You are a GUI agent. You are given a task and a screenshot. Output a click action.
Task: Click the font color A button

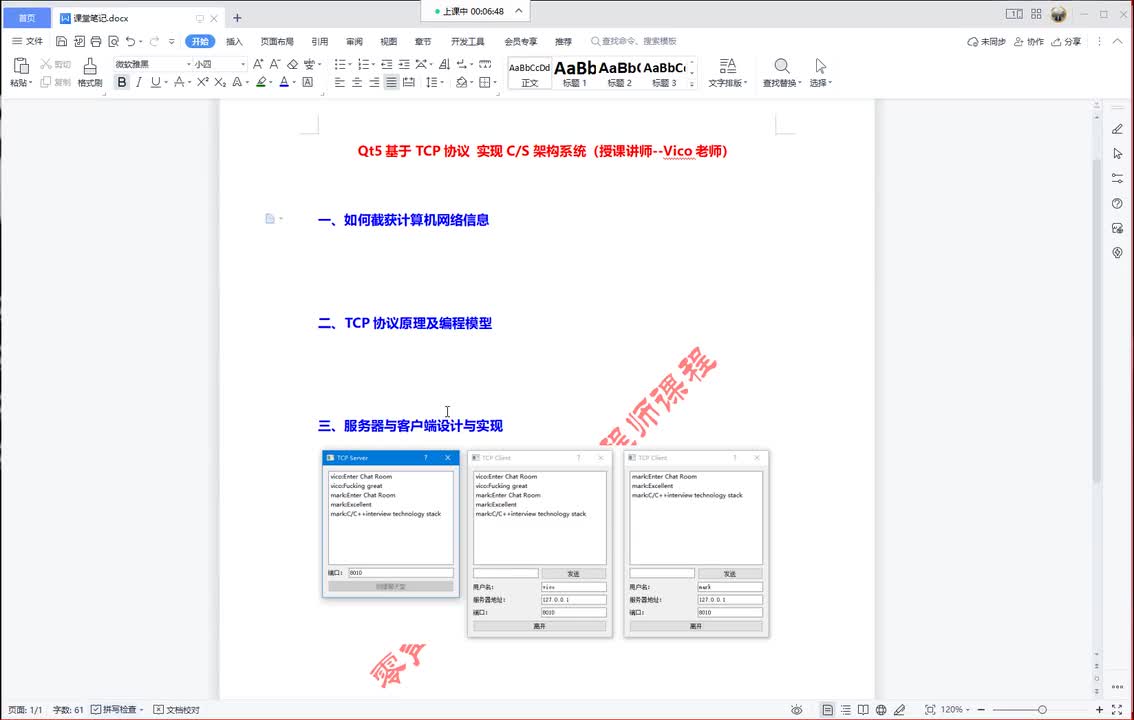(x=284, y=82)
